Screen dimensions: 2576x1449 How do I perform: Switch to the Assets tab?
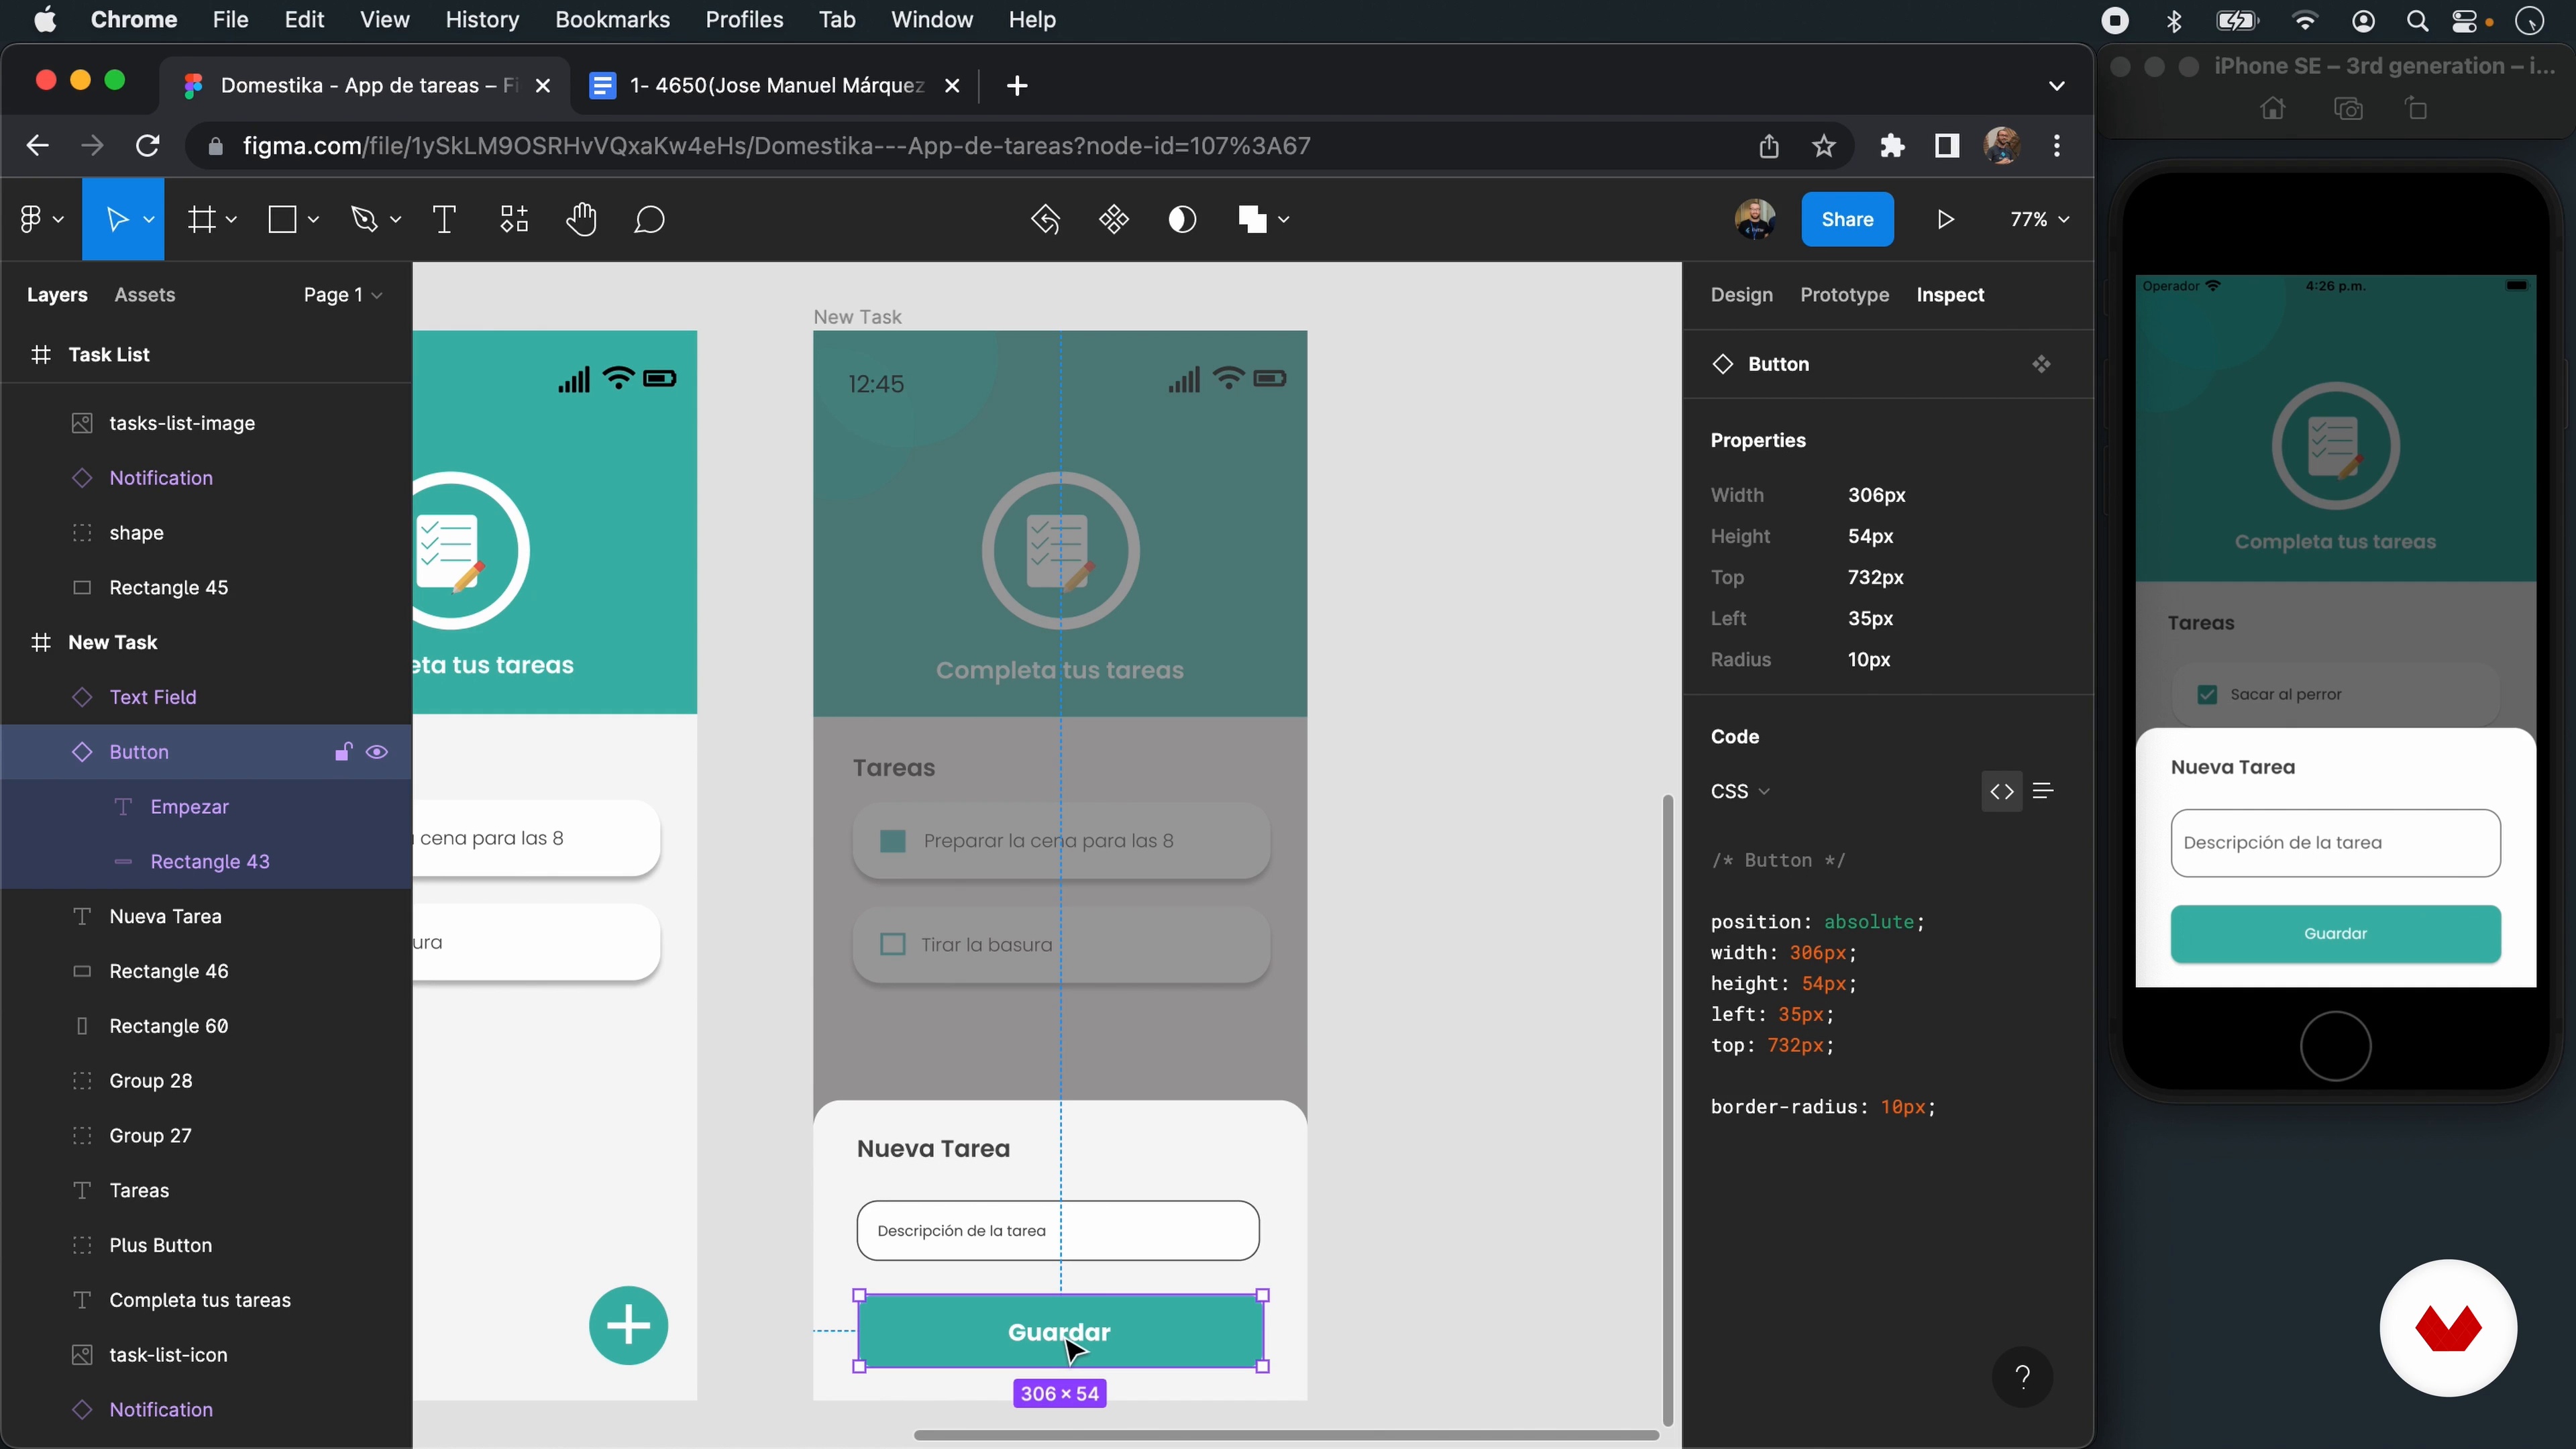145,295
